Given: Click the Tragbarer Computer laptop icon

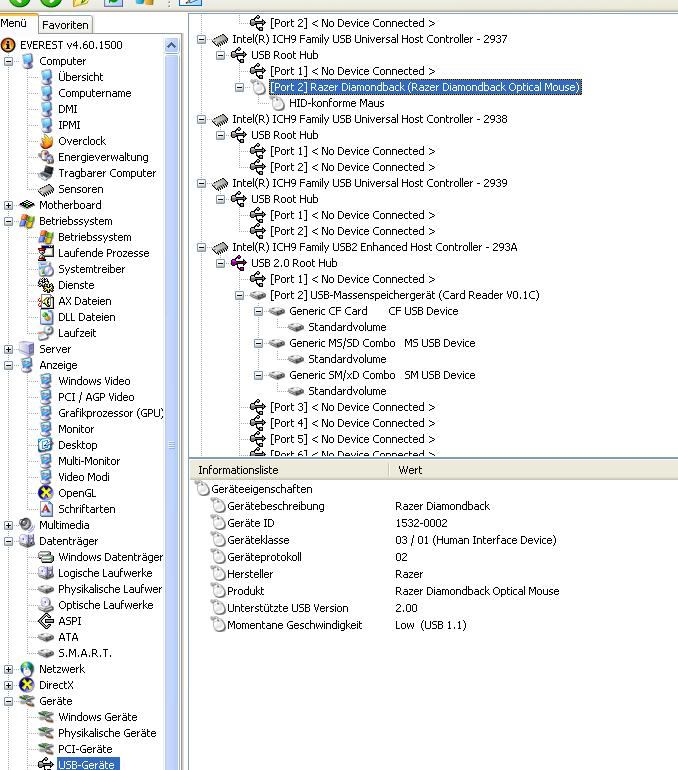Looking at the screenshot, I should (x=46, y=173).
